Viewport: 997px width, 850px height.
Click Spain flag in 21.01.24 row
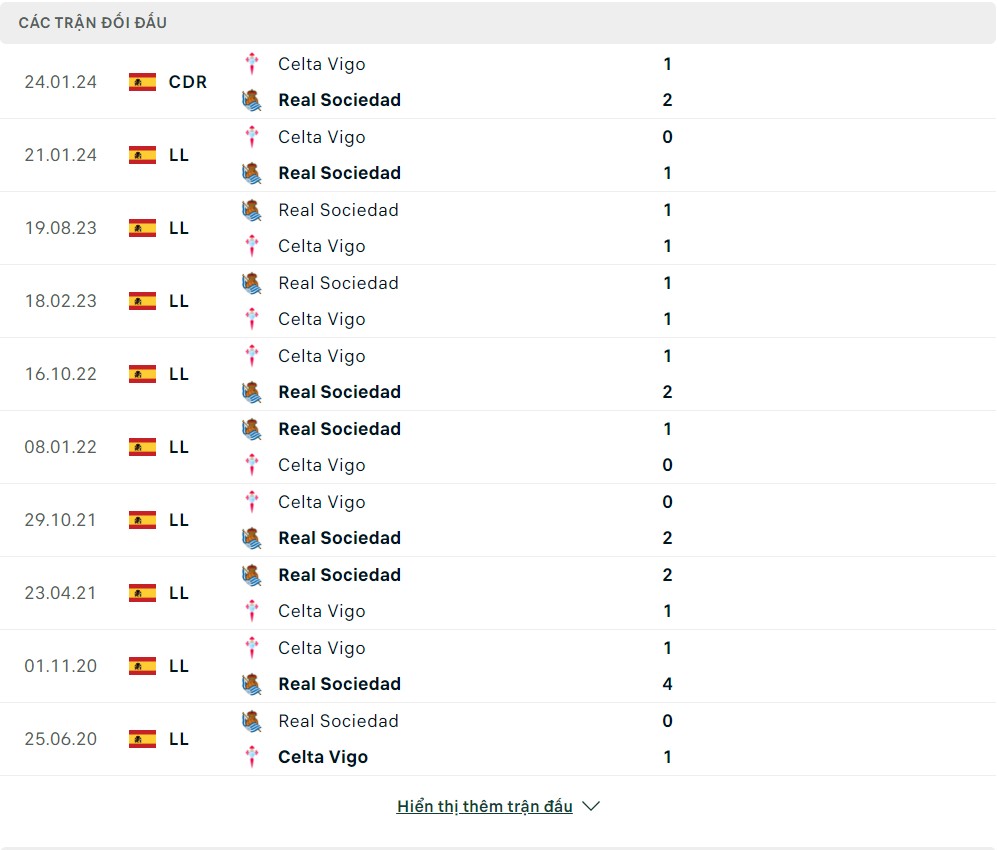point(143,155)
